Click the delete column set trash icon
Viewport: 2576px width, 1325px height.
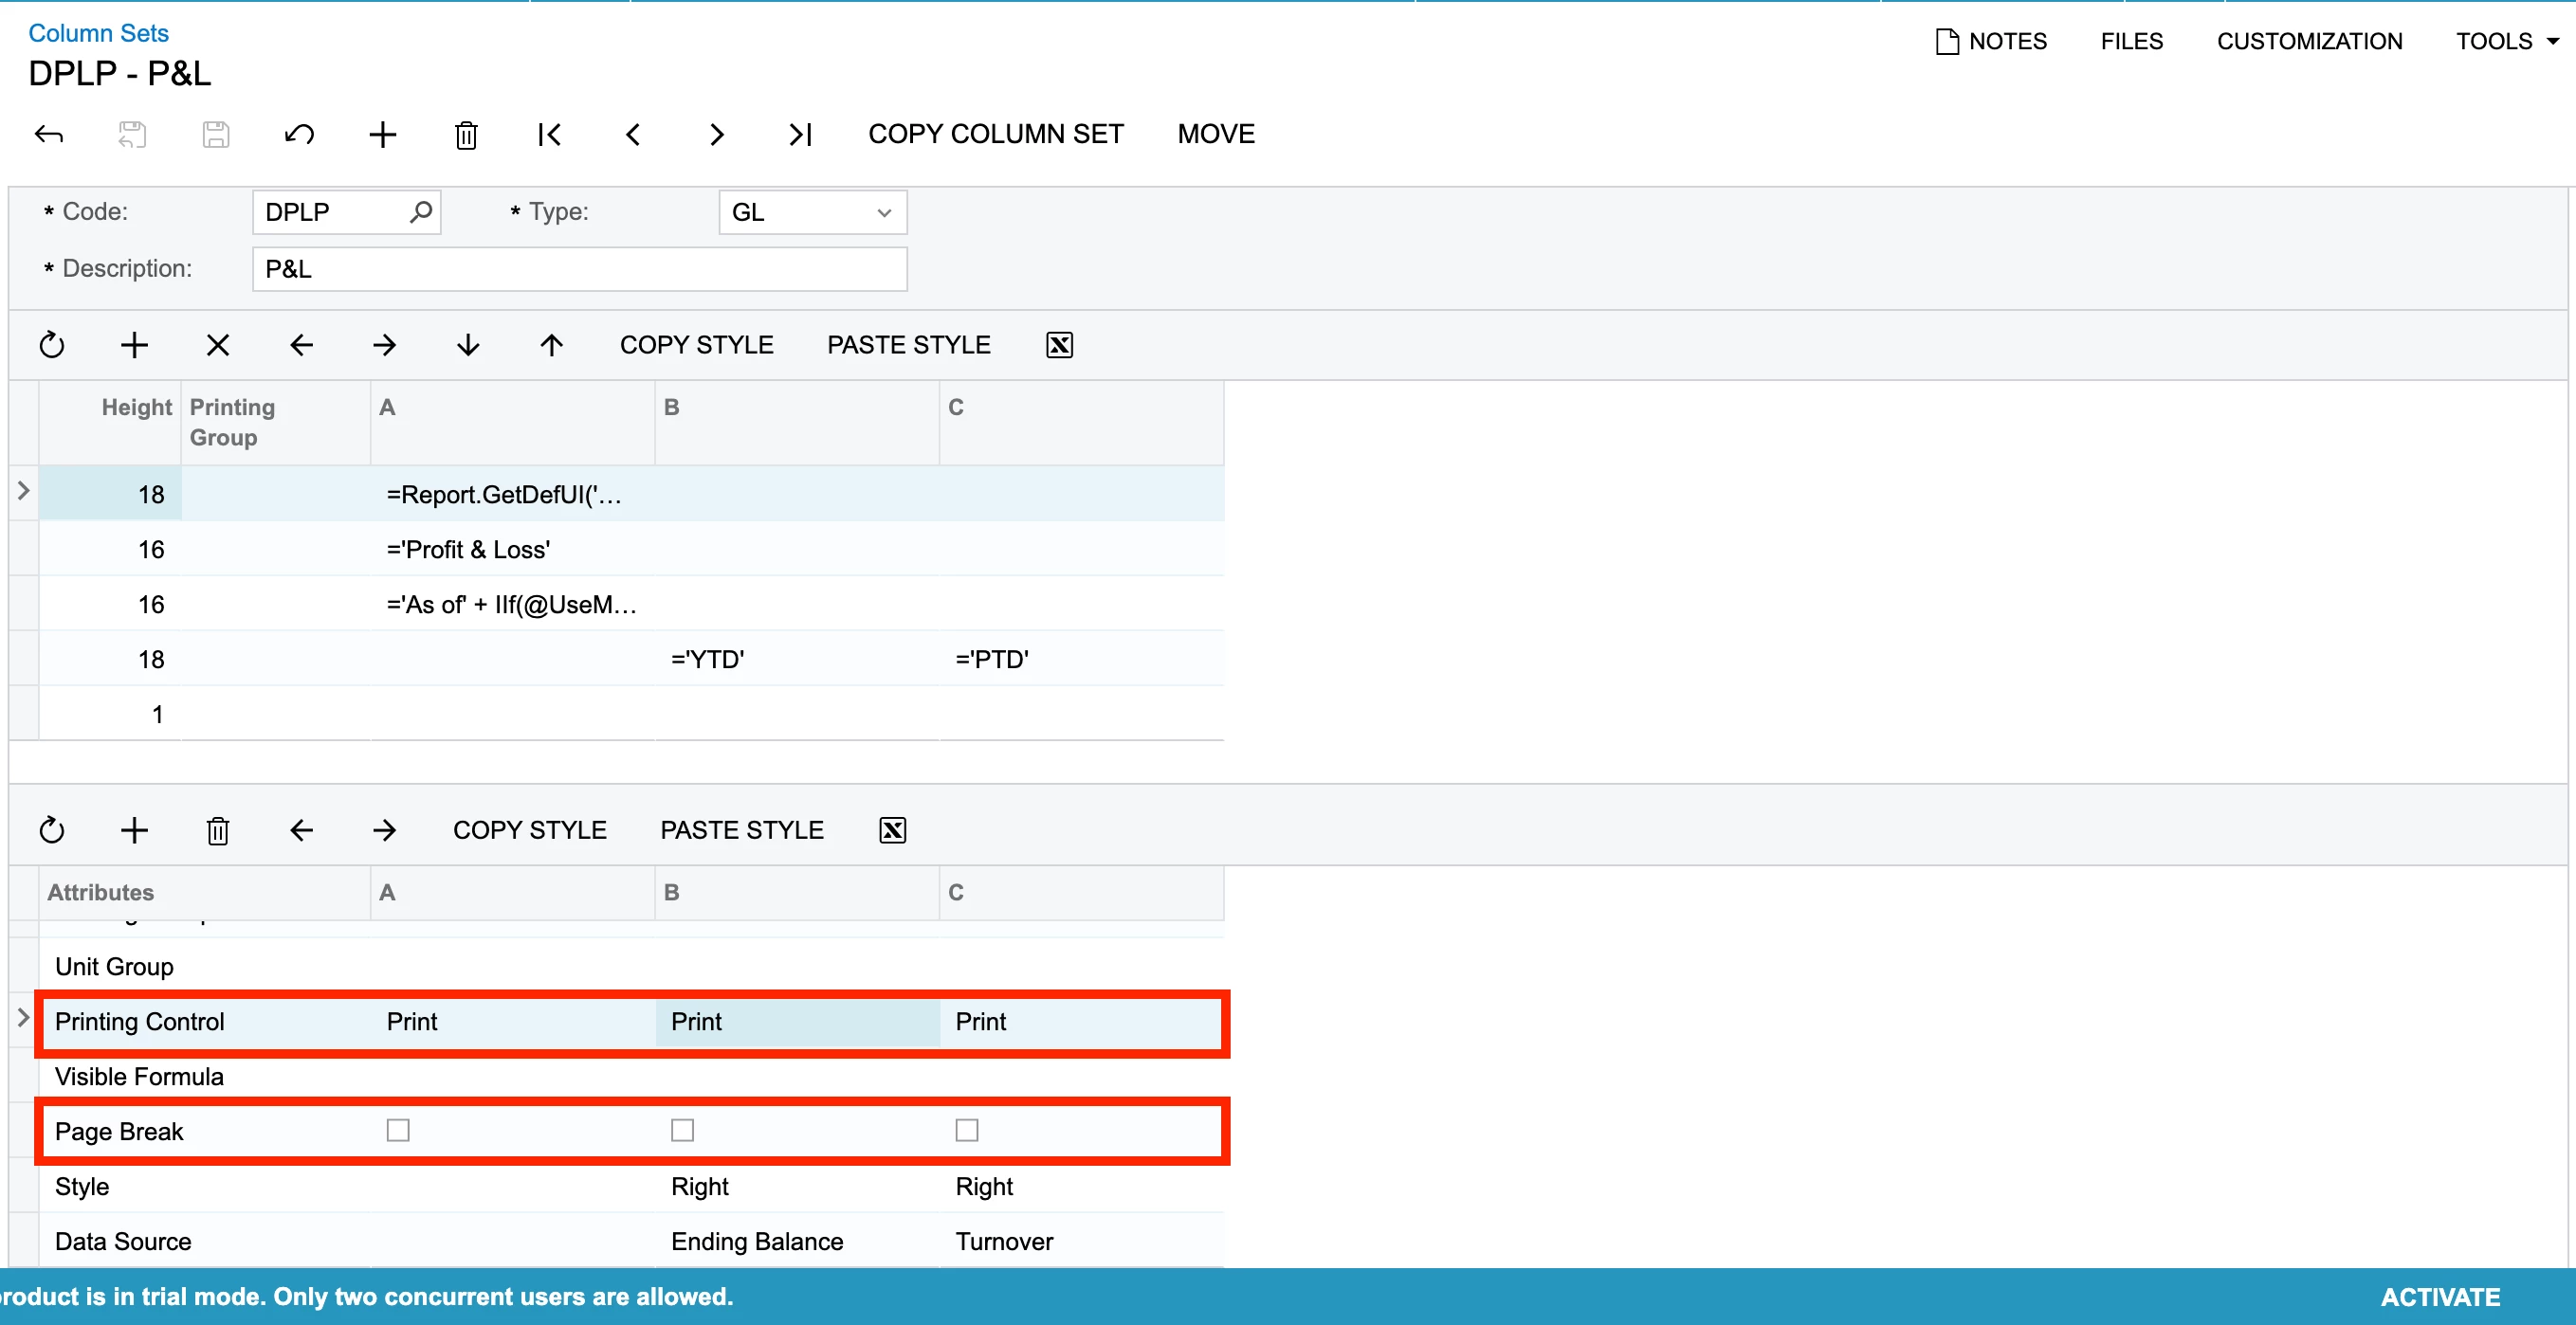point(466,134)
